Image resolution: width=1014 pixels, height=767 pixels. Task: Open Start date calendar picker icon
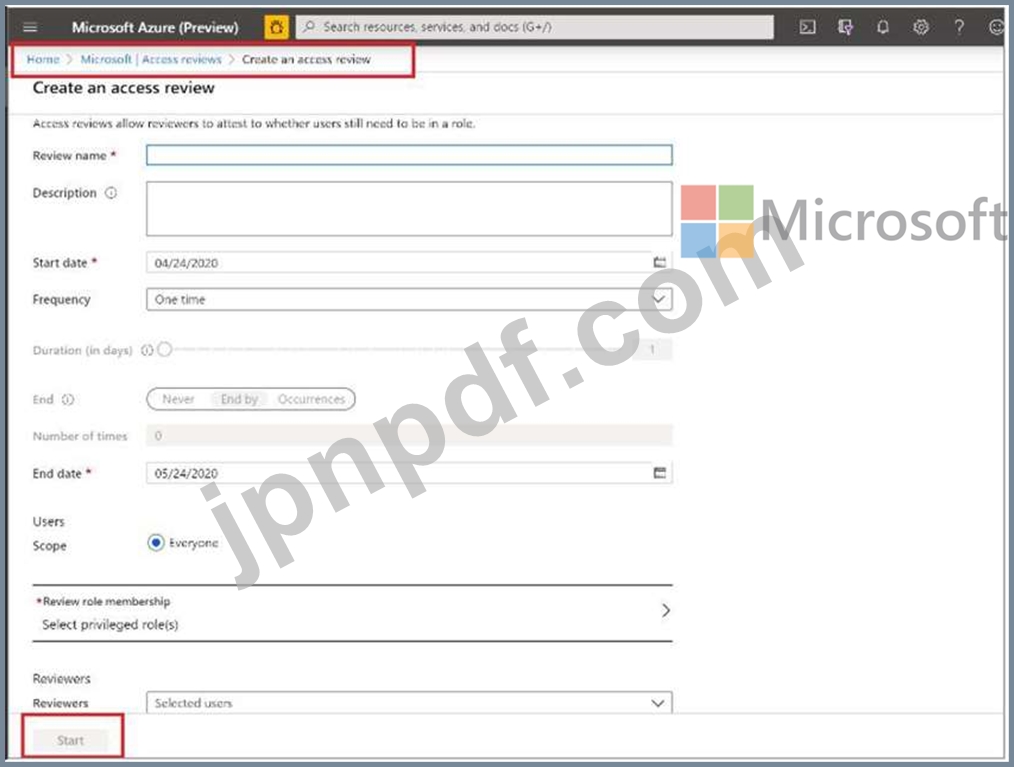point(659,262)
